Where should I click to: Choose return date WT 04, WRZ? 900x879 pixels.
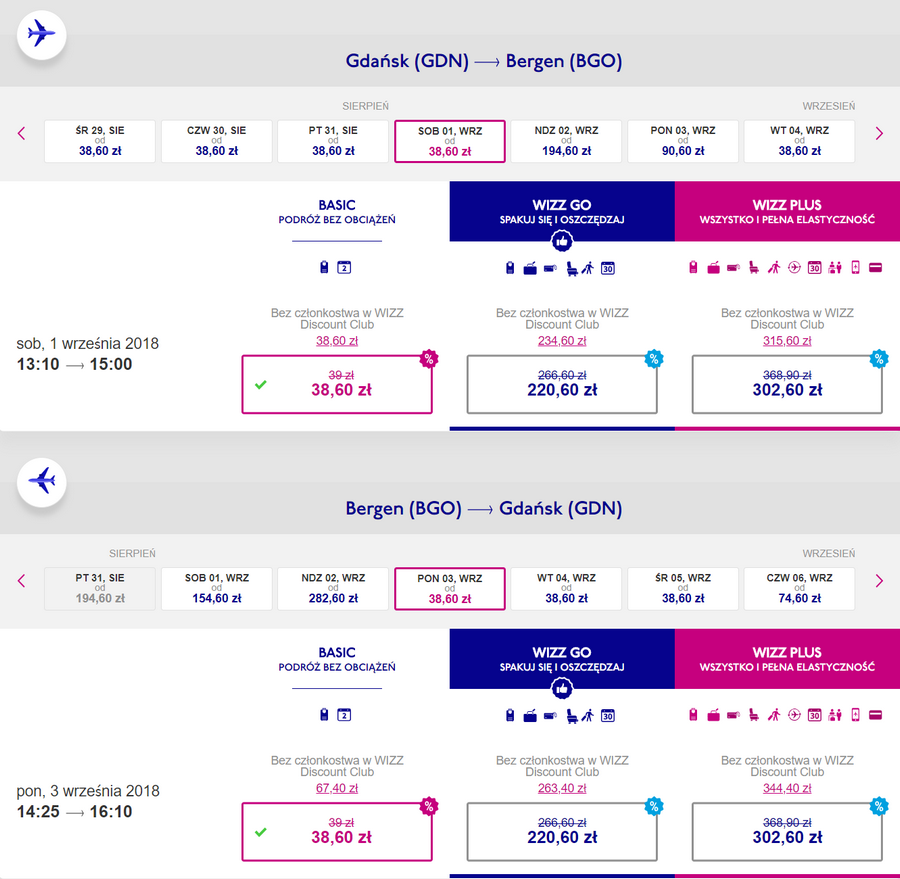(566, 588)
